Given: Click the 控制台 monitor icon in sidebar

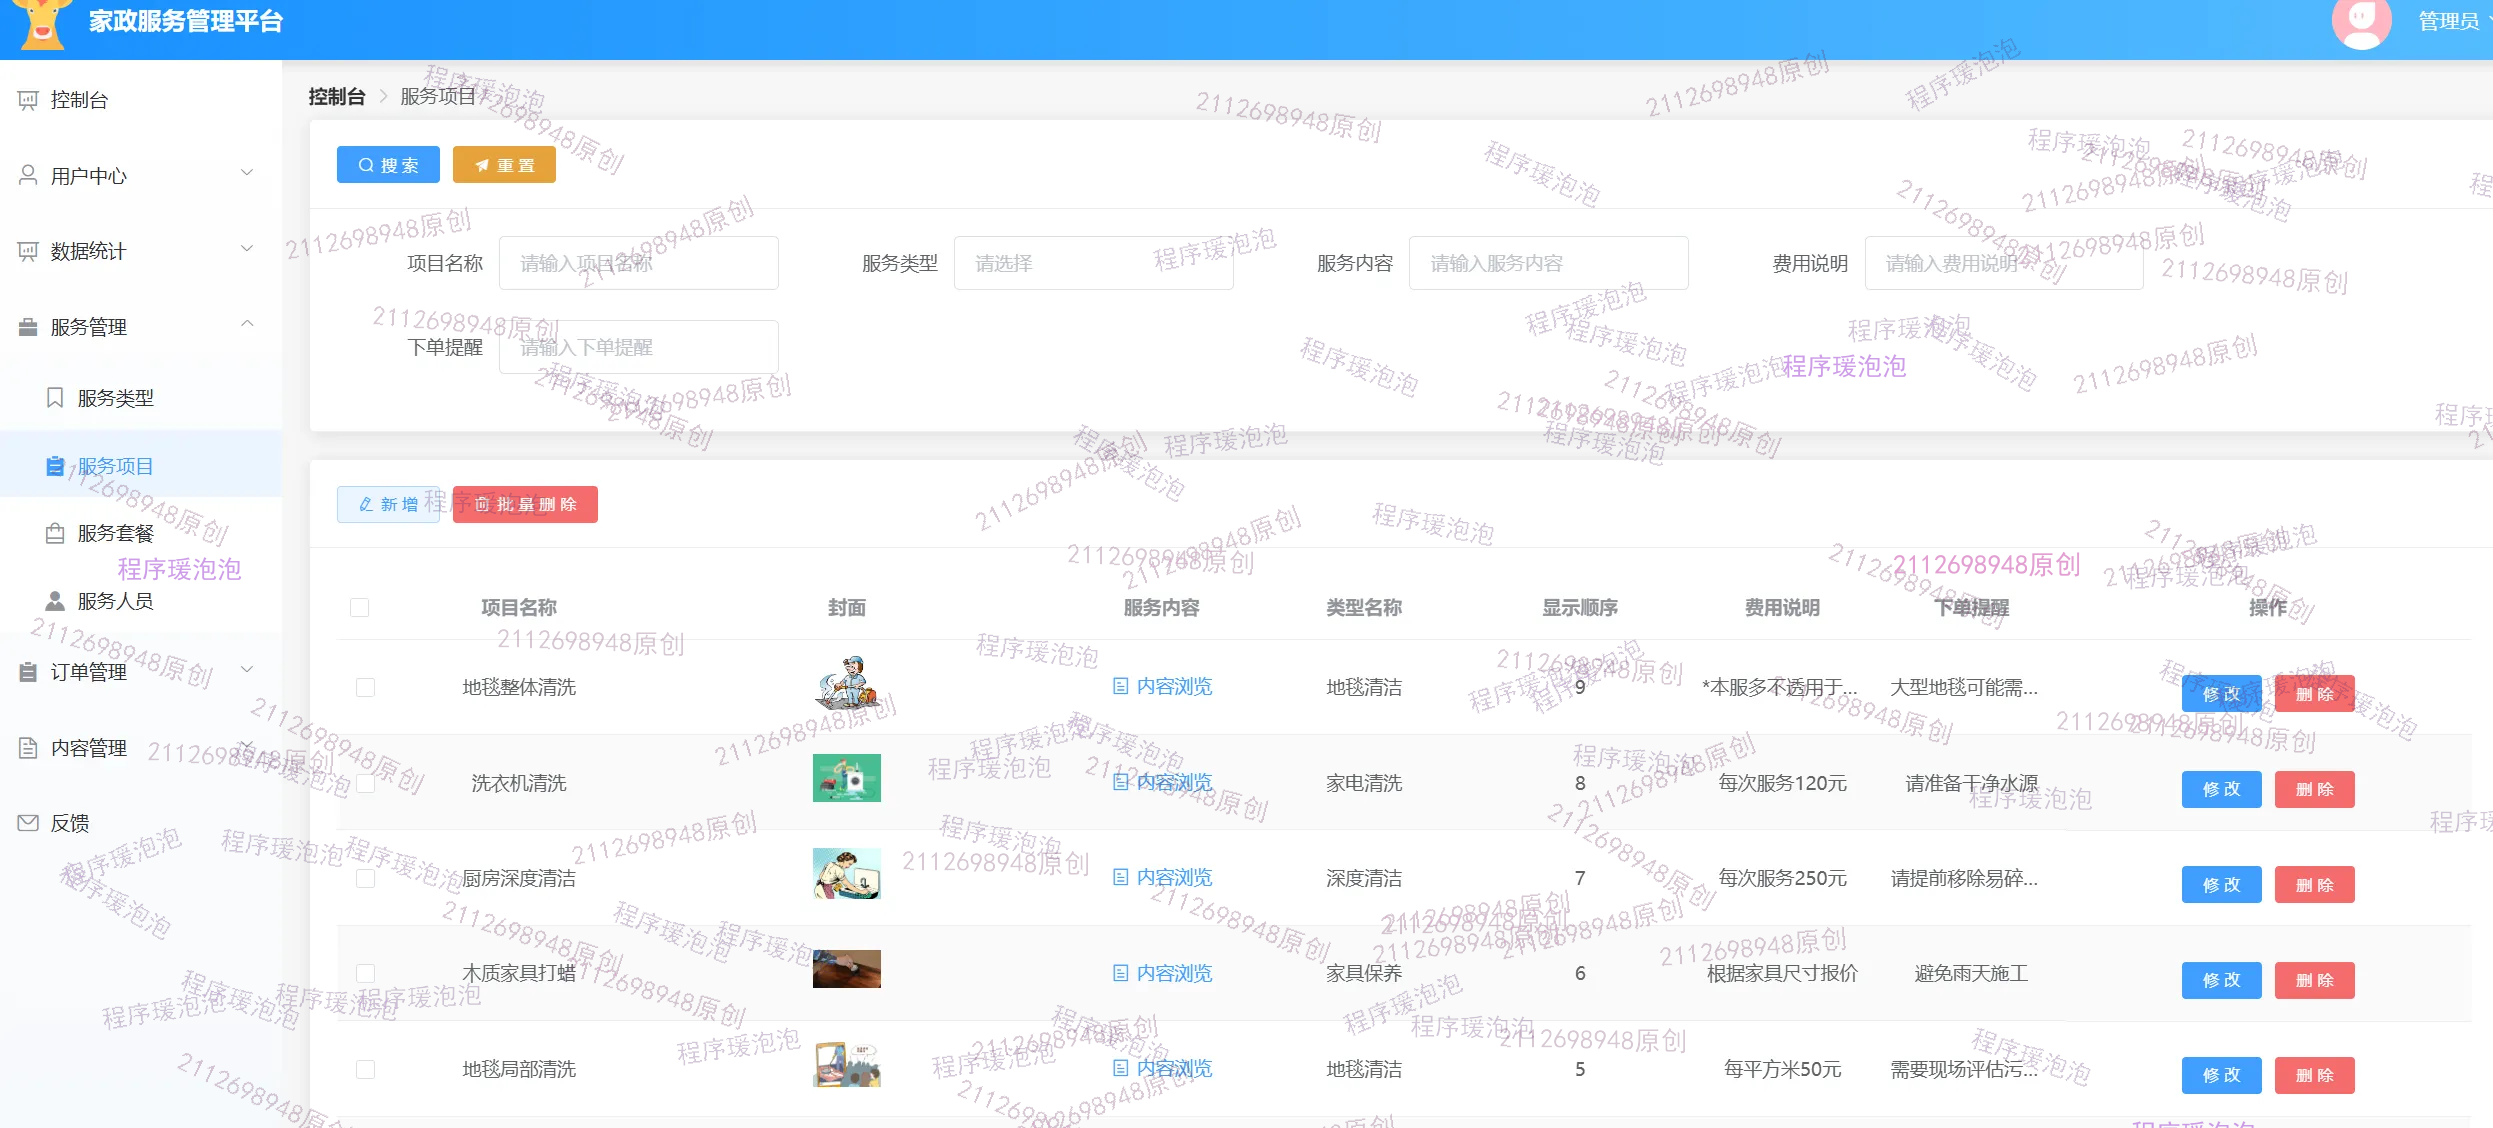Looking at the screenshot, I should (x=28, y=100).
